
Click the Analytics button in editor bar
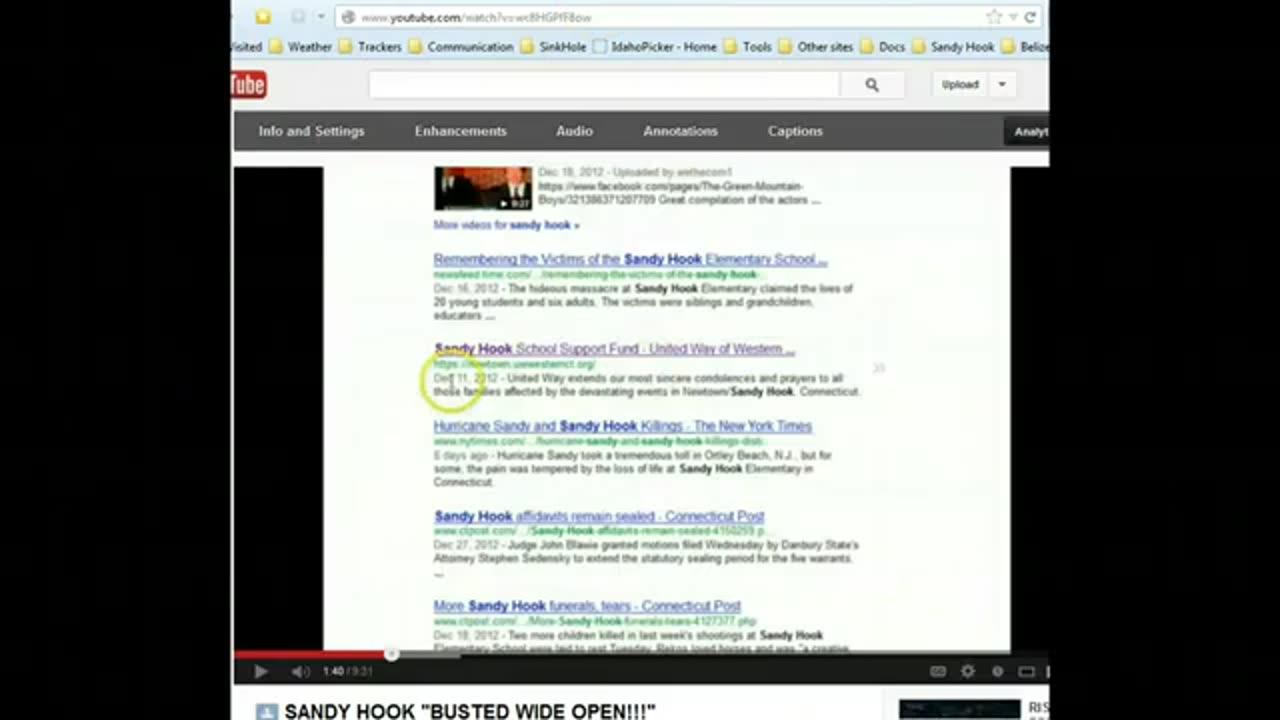click(x=1027, y=131)
